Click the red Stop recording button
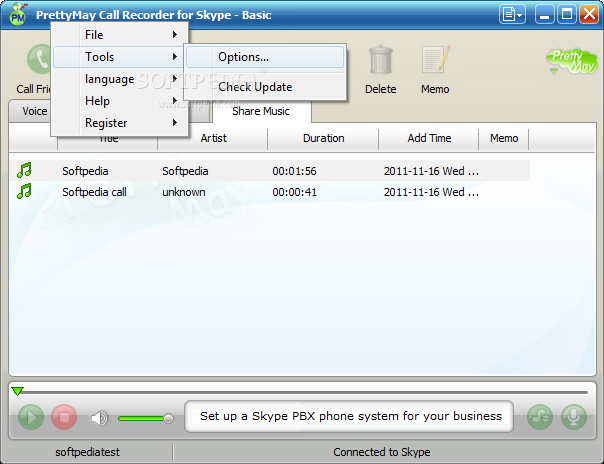 click(64, 417)
